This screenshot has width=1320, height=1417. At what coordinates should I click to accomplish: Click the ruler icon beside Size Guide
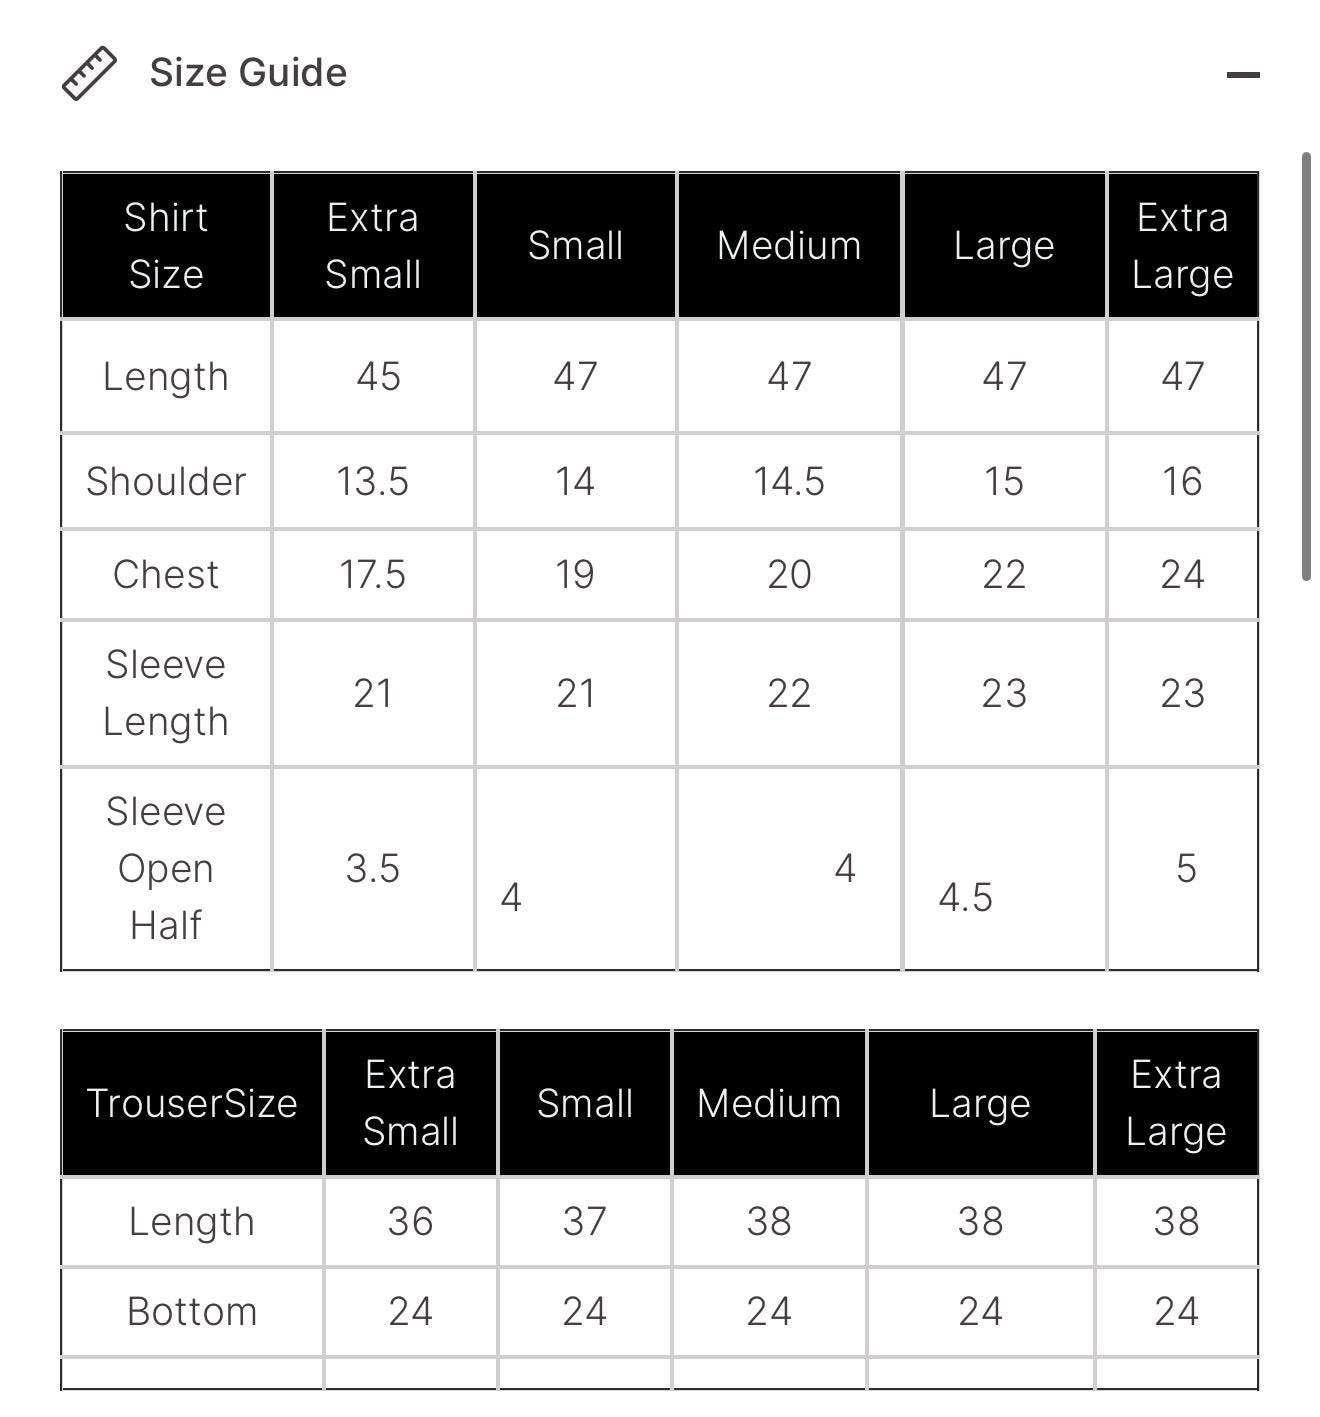pos(89,73)
